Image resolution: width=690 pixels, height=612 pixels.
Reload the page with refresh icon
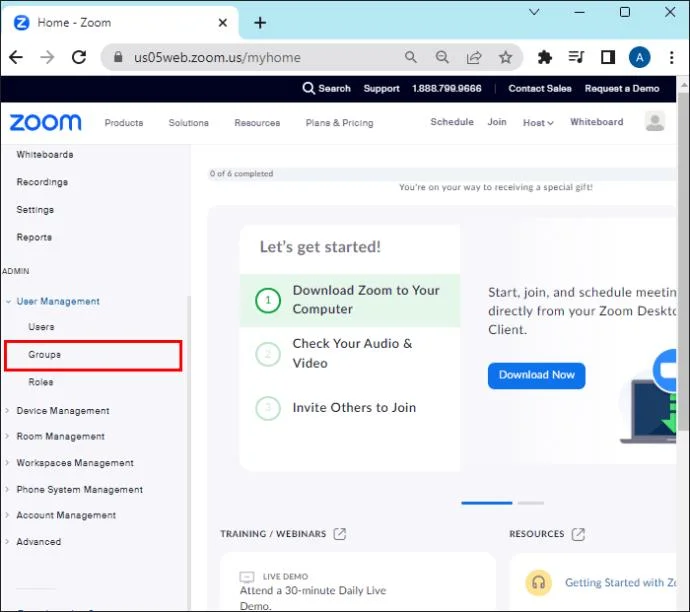79,57
